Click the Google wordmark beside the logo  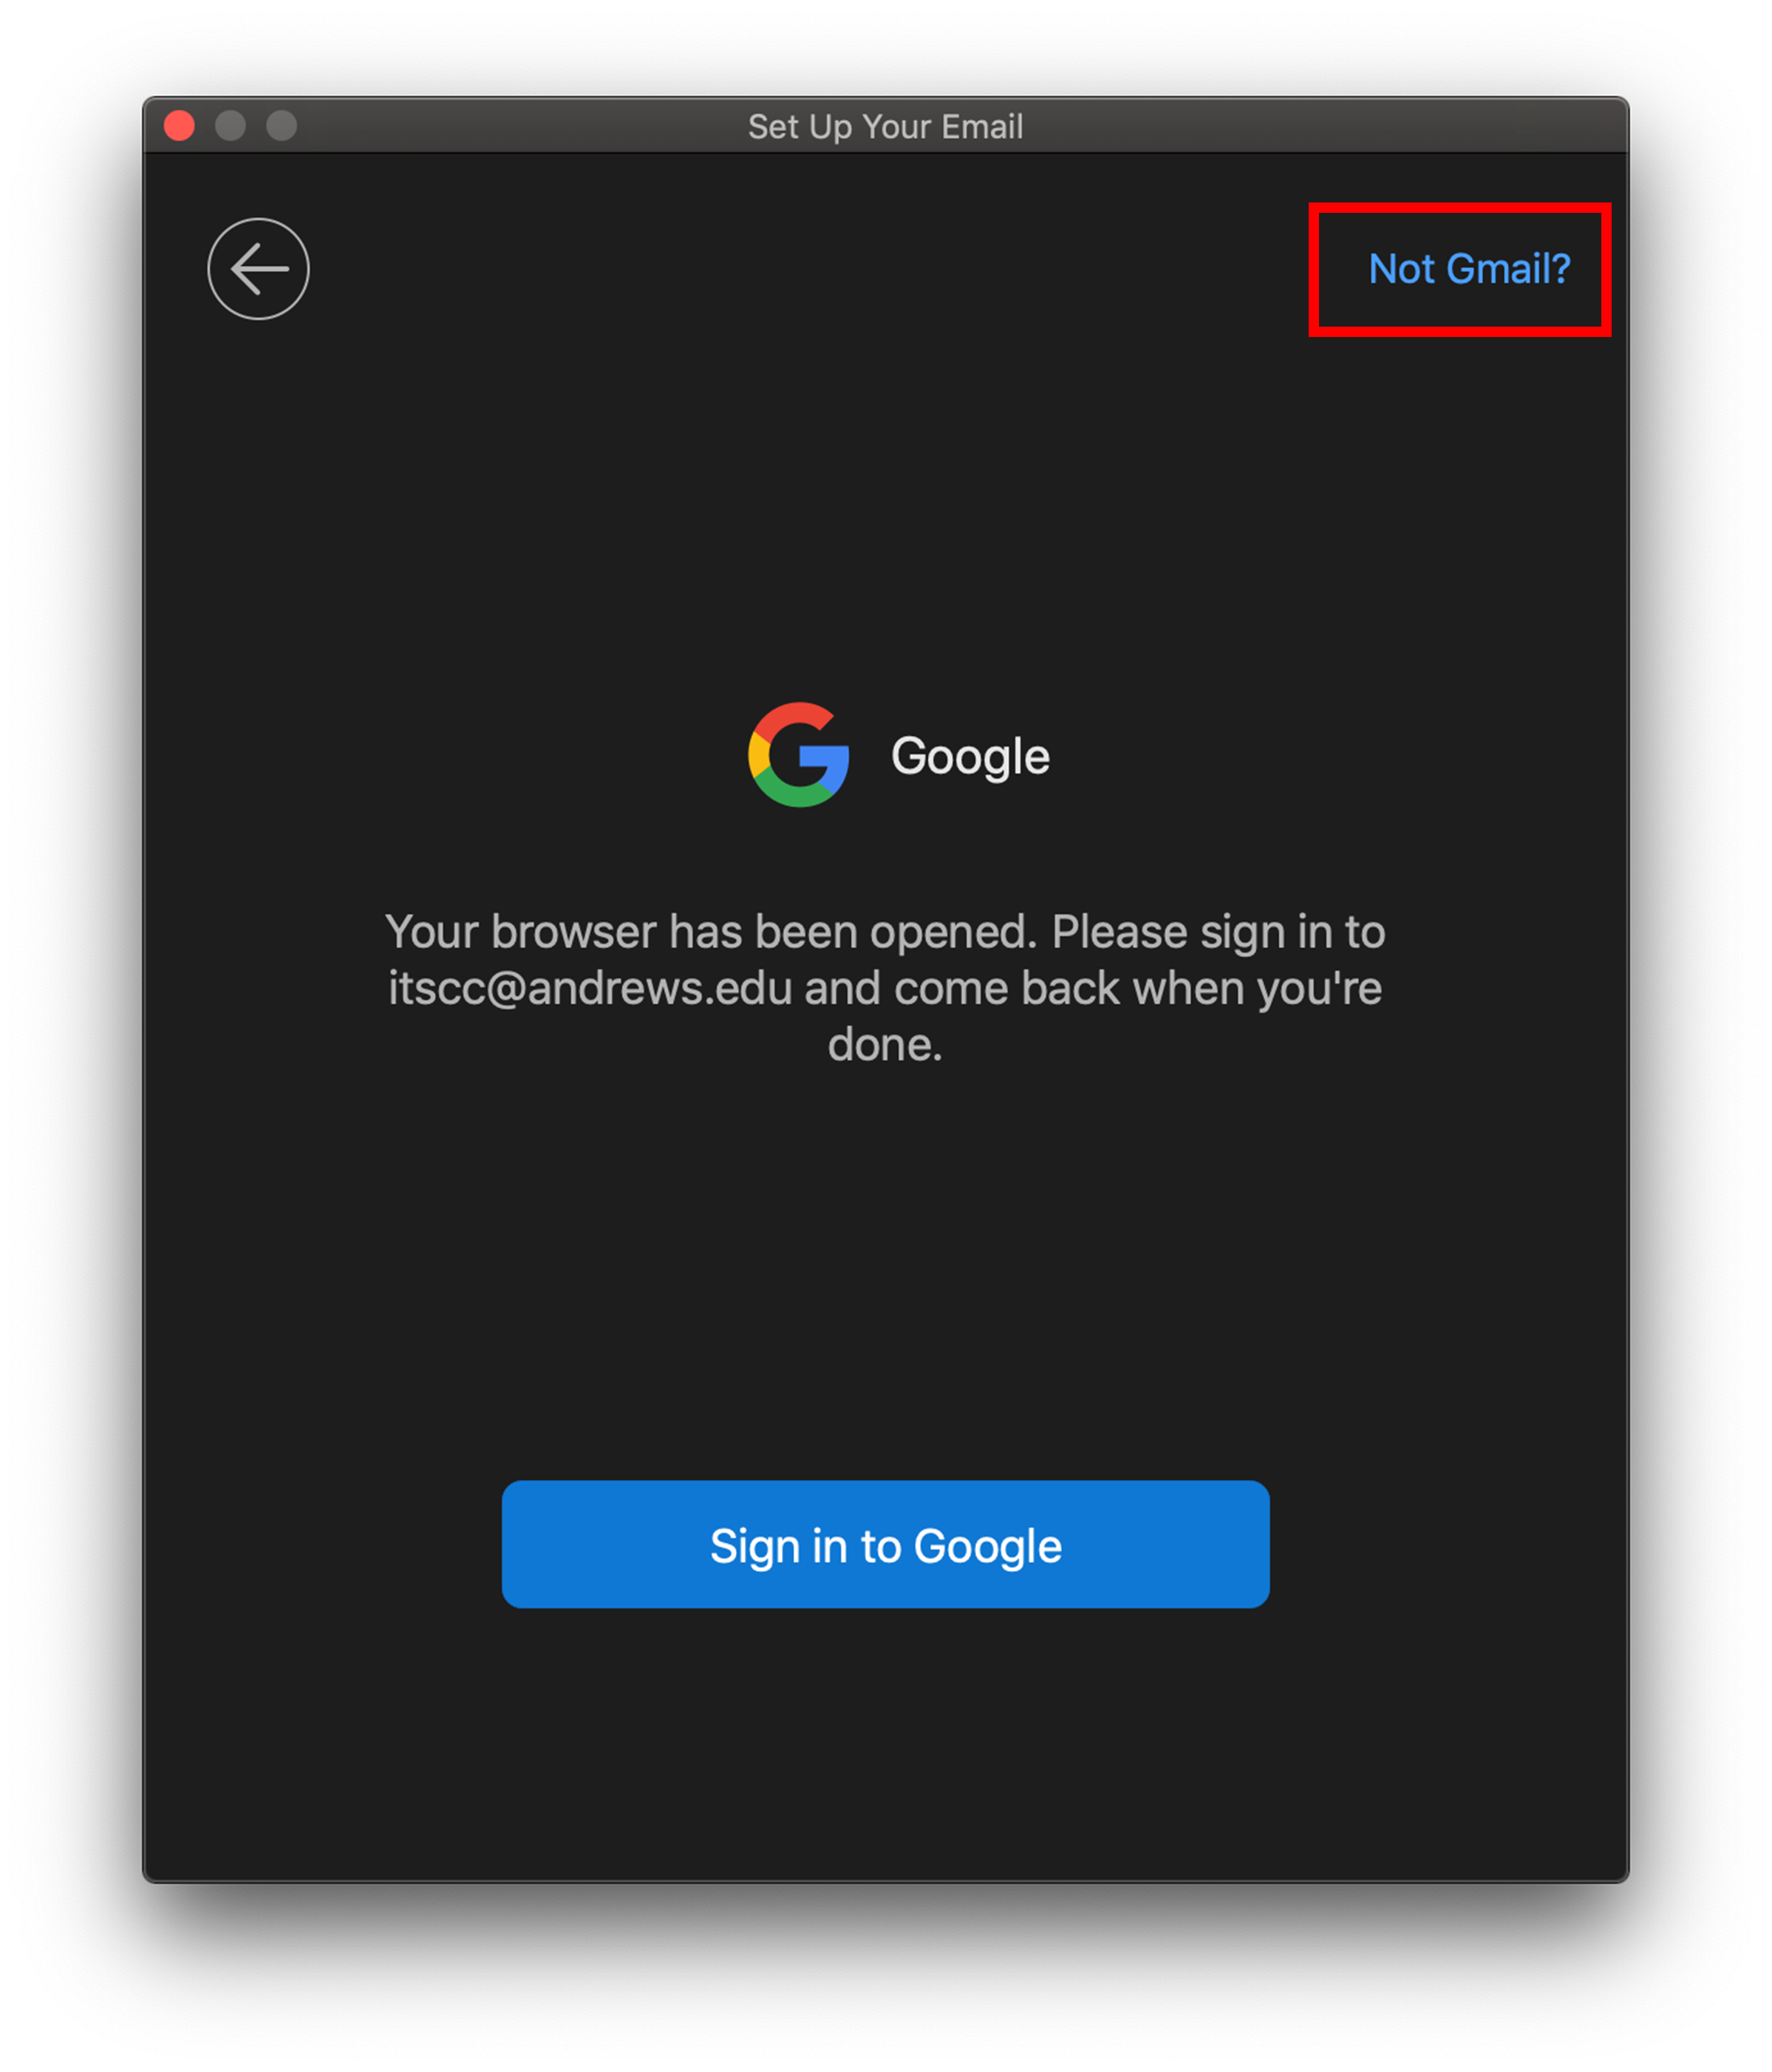click(x=970, y=757)
